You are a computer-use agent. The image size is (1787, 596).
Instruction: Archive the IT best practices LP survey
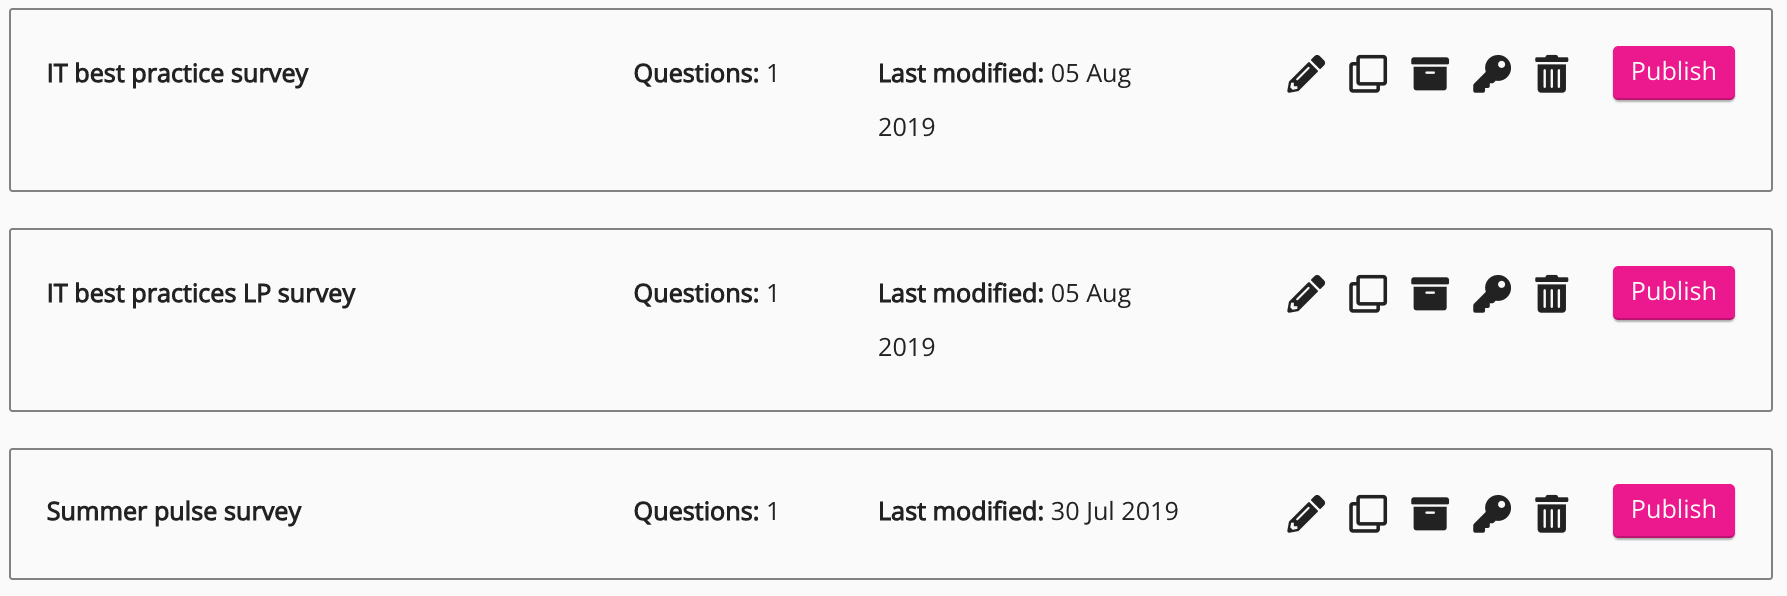[x=1430, y=294]
